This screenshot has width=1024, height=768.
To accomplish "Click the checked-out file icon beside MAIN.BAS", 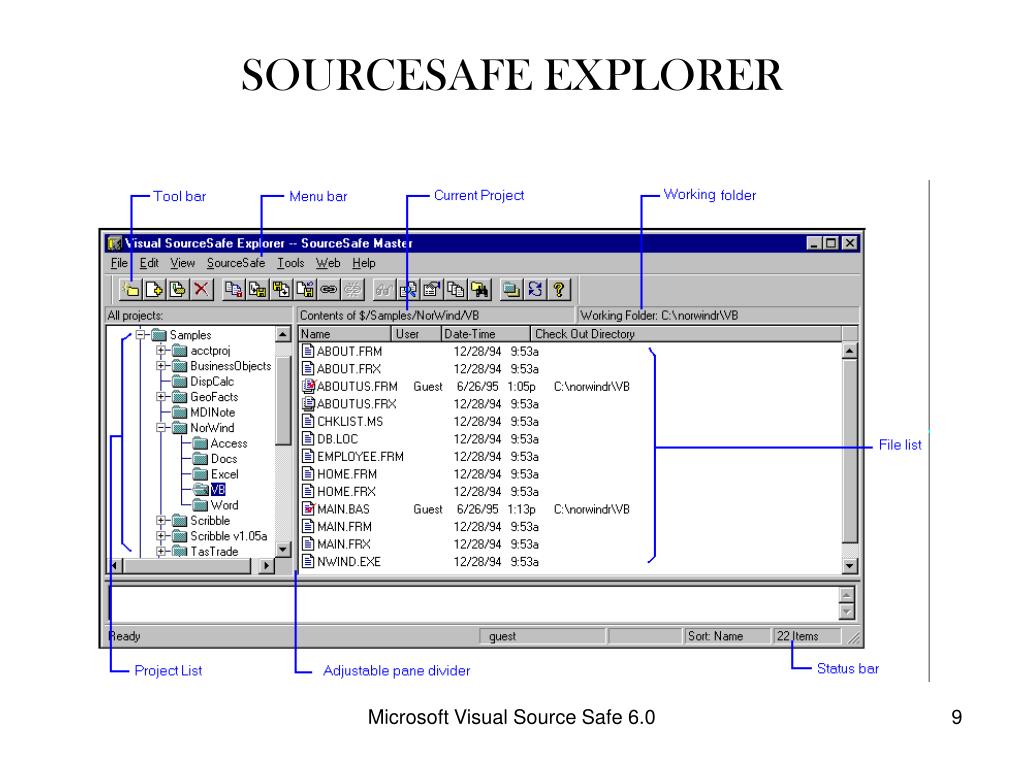I will click(308, 509).
